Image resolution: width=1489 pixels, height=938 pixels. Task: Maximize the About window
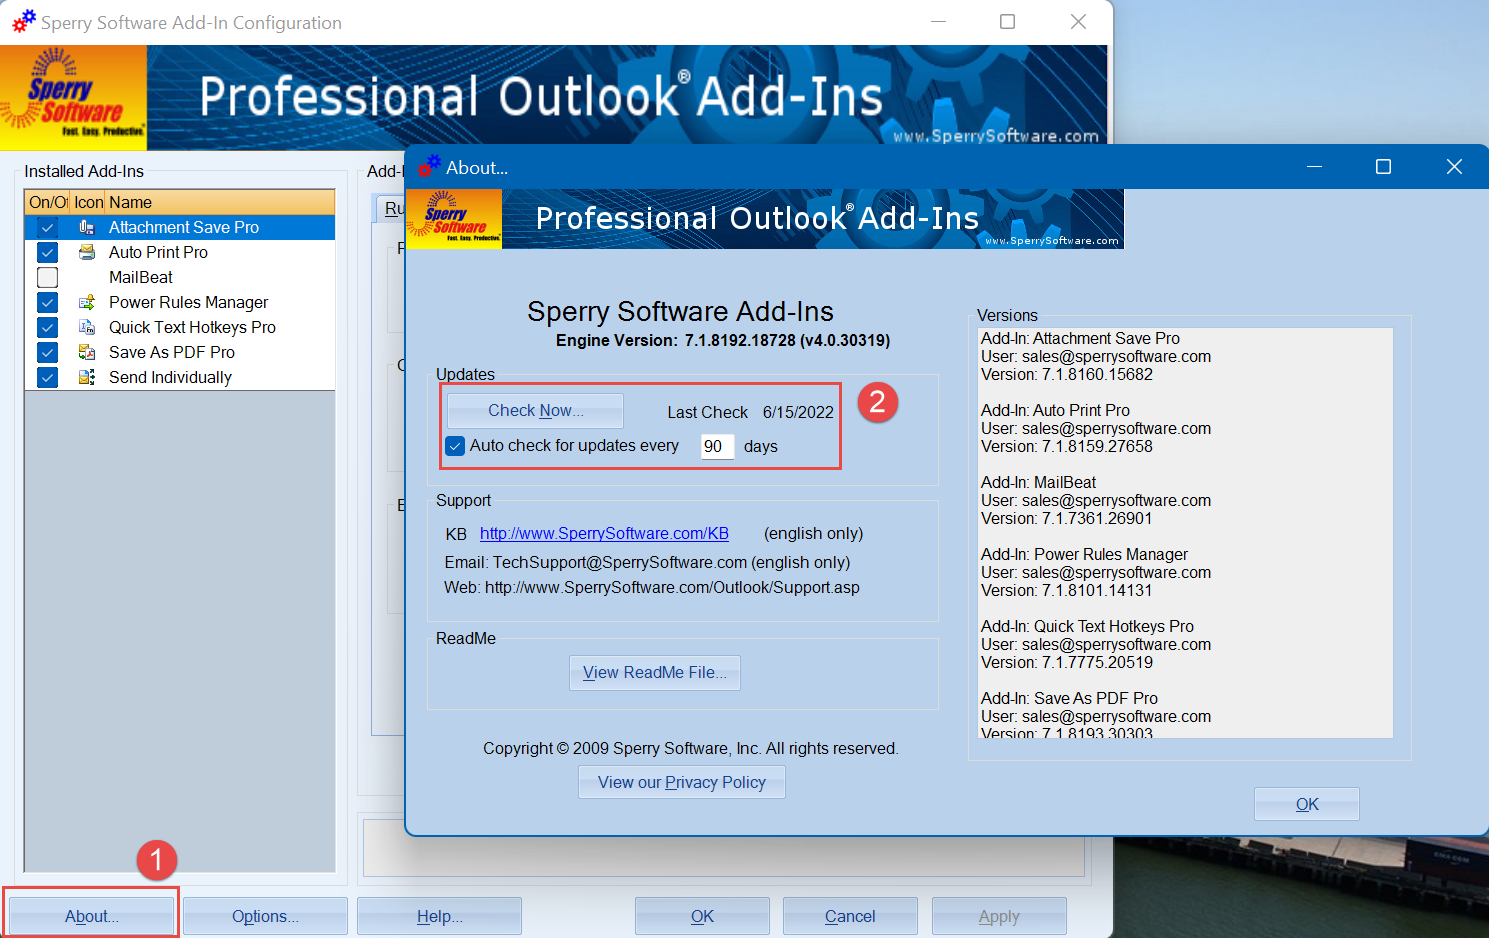1383,167
